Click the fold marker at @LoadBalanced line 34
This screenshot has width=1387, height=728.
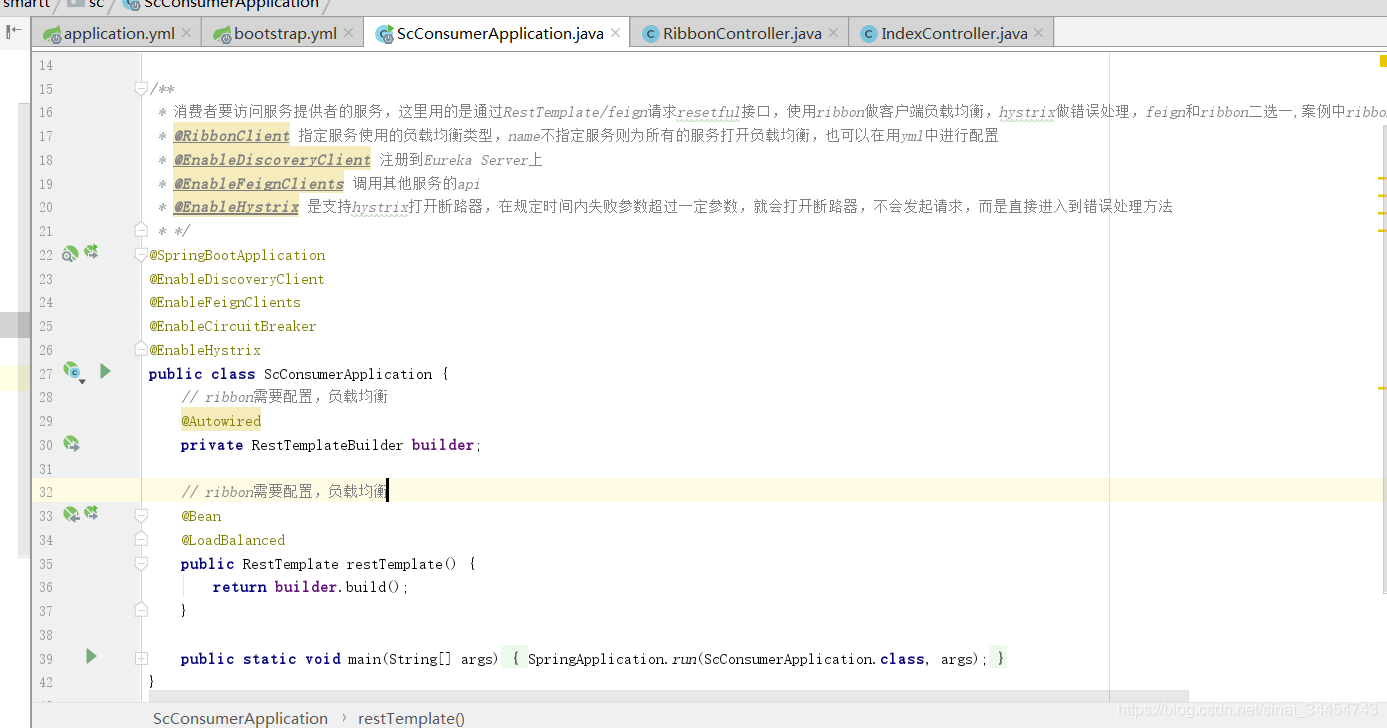coord(141,540)
